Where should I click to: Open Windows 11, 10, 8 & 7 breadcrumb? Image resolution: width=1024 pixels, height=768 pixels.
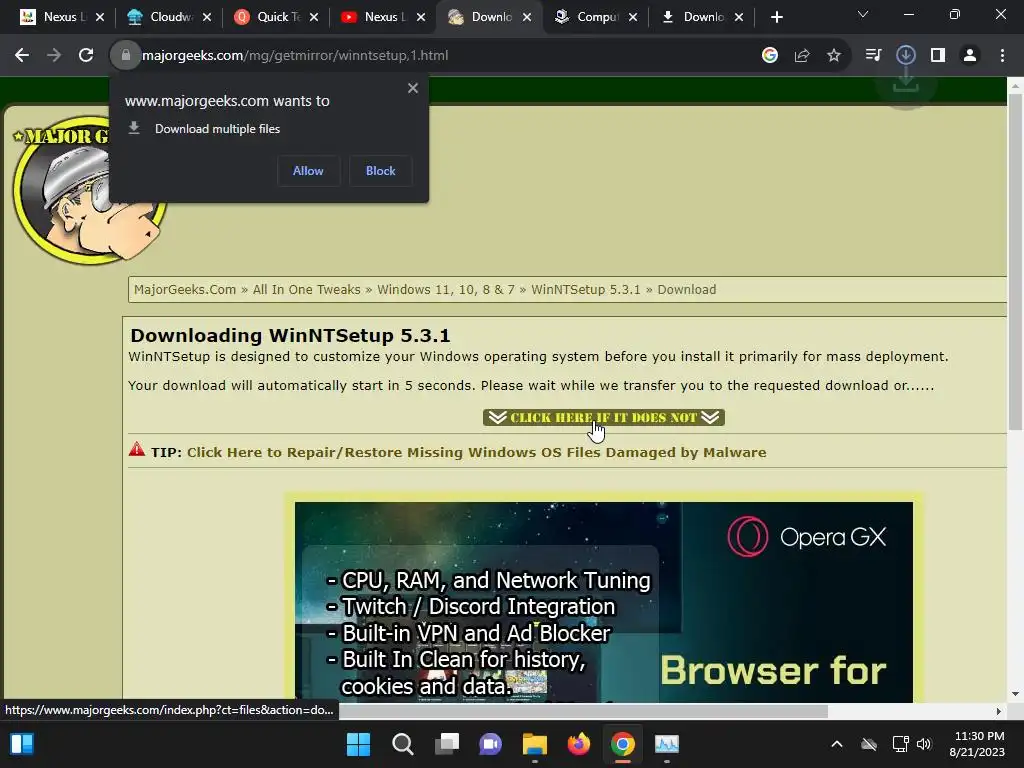tap(446, 289)
